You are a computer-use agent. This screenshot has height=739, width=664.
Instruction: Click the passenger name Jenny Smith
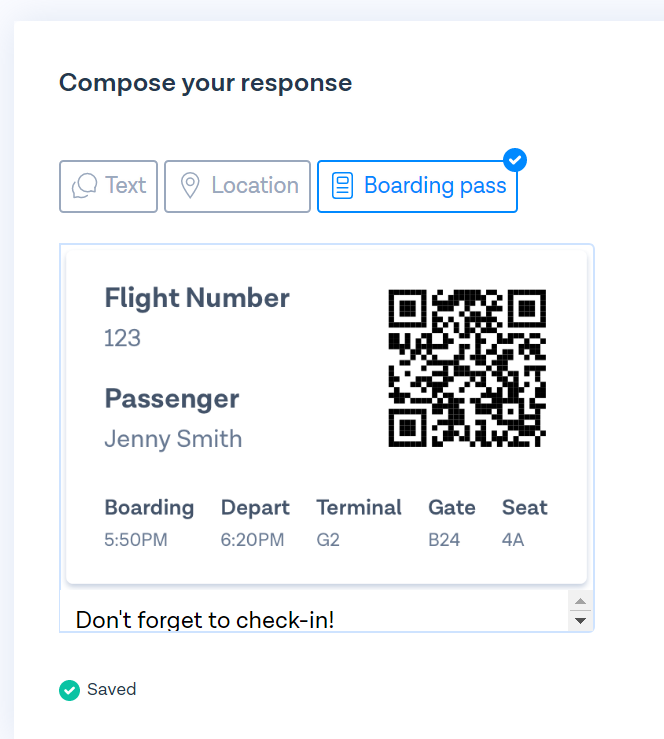(173, 439)
